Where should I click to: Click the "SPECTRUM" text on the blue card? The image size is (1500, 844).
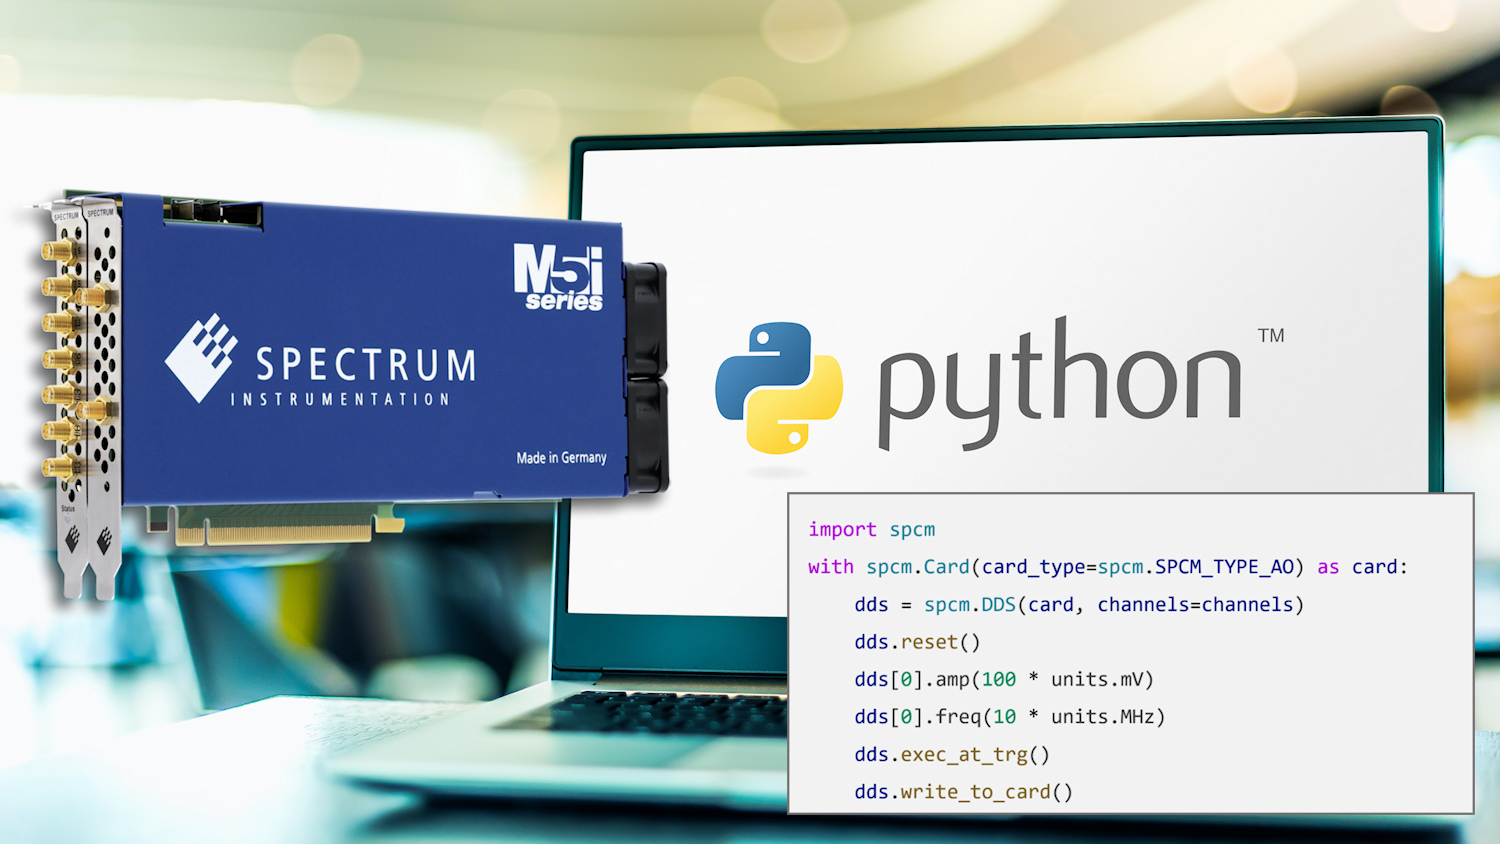point(366,365)
